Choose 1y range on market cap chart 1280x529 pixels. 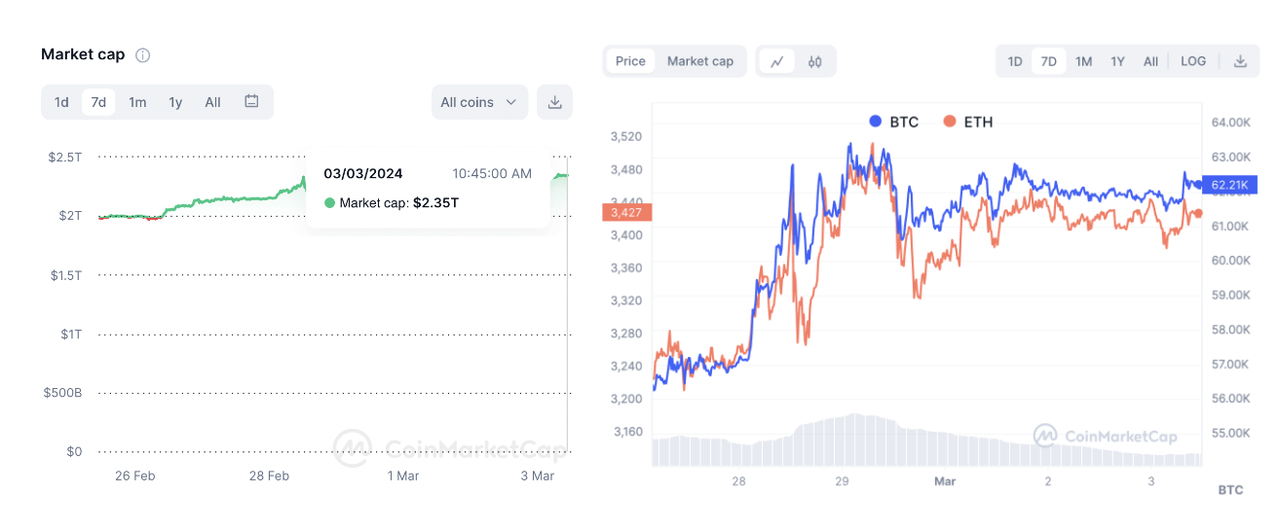tap(175, 102)
